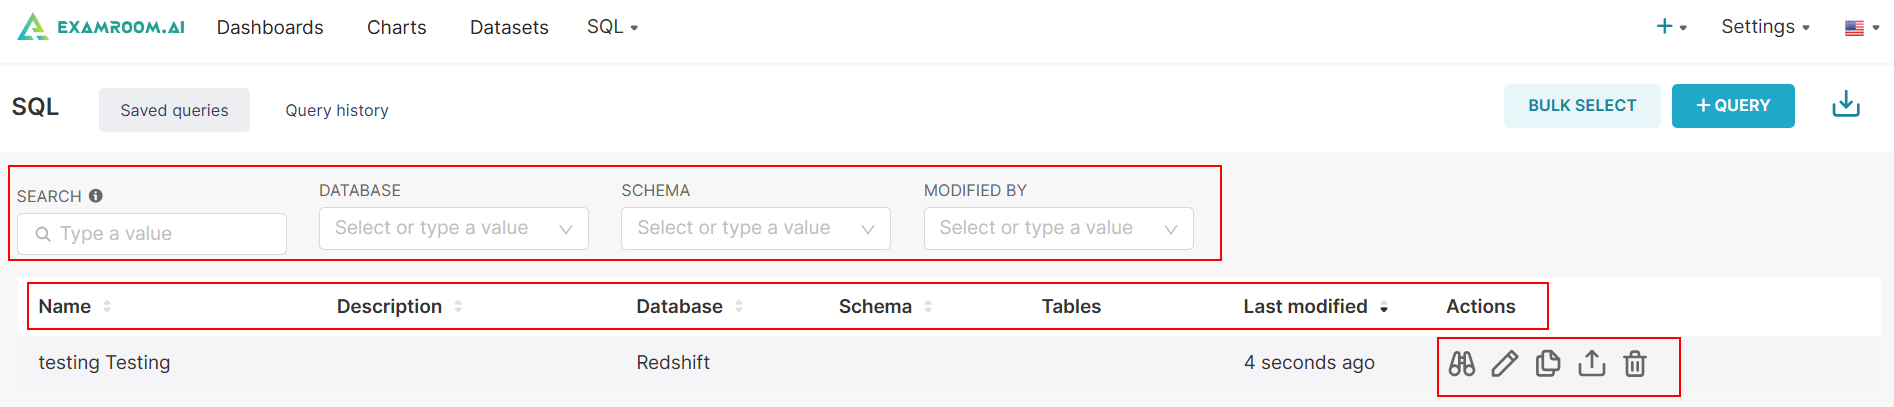Click the Bulk Select button

pos(1581,106)
